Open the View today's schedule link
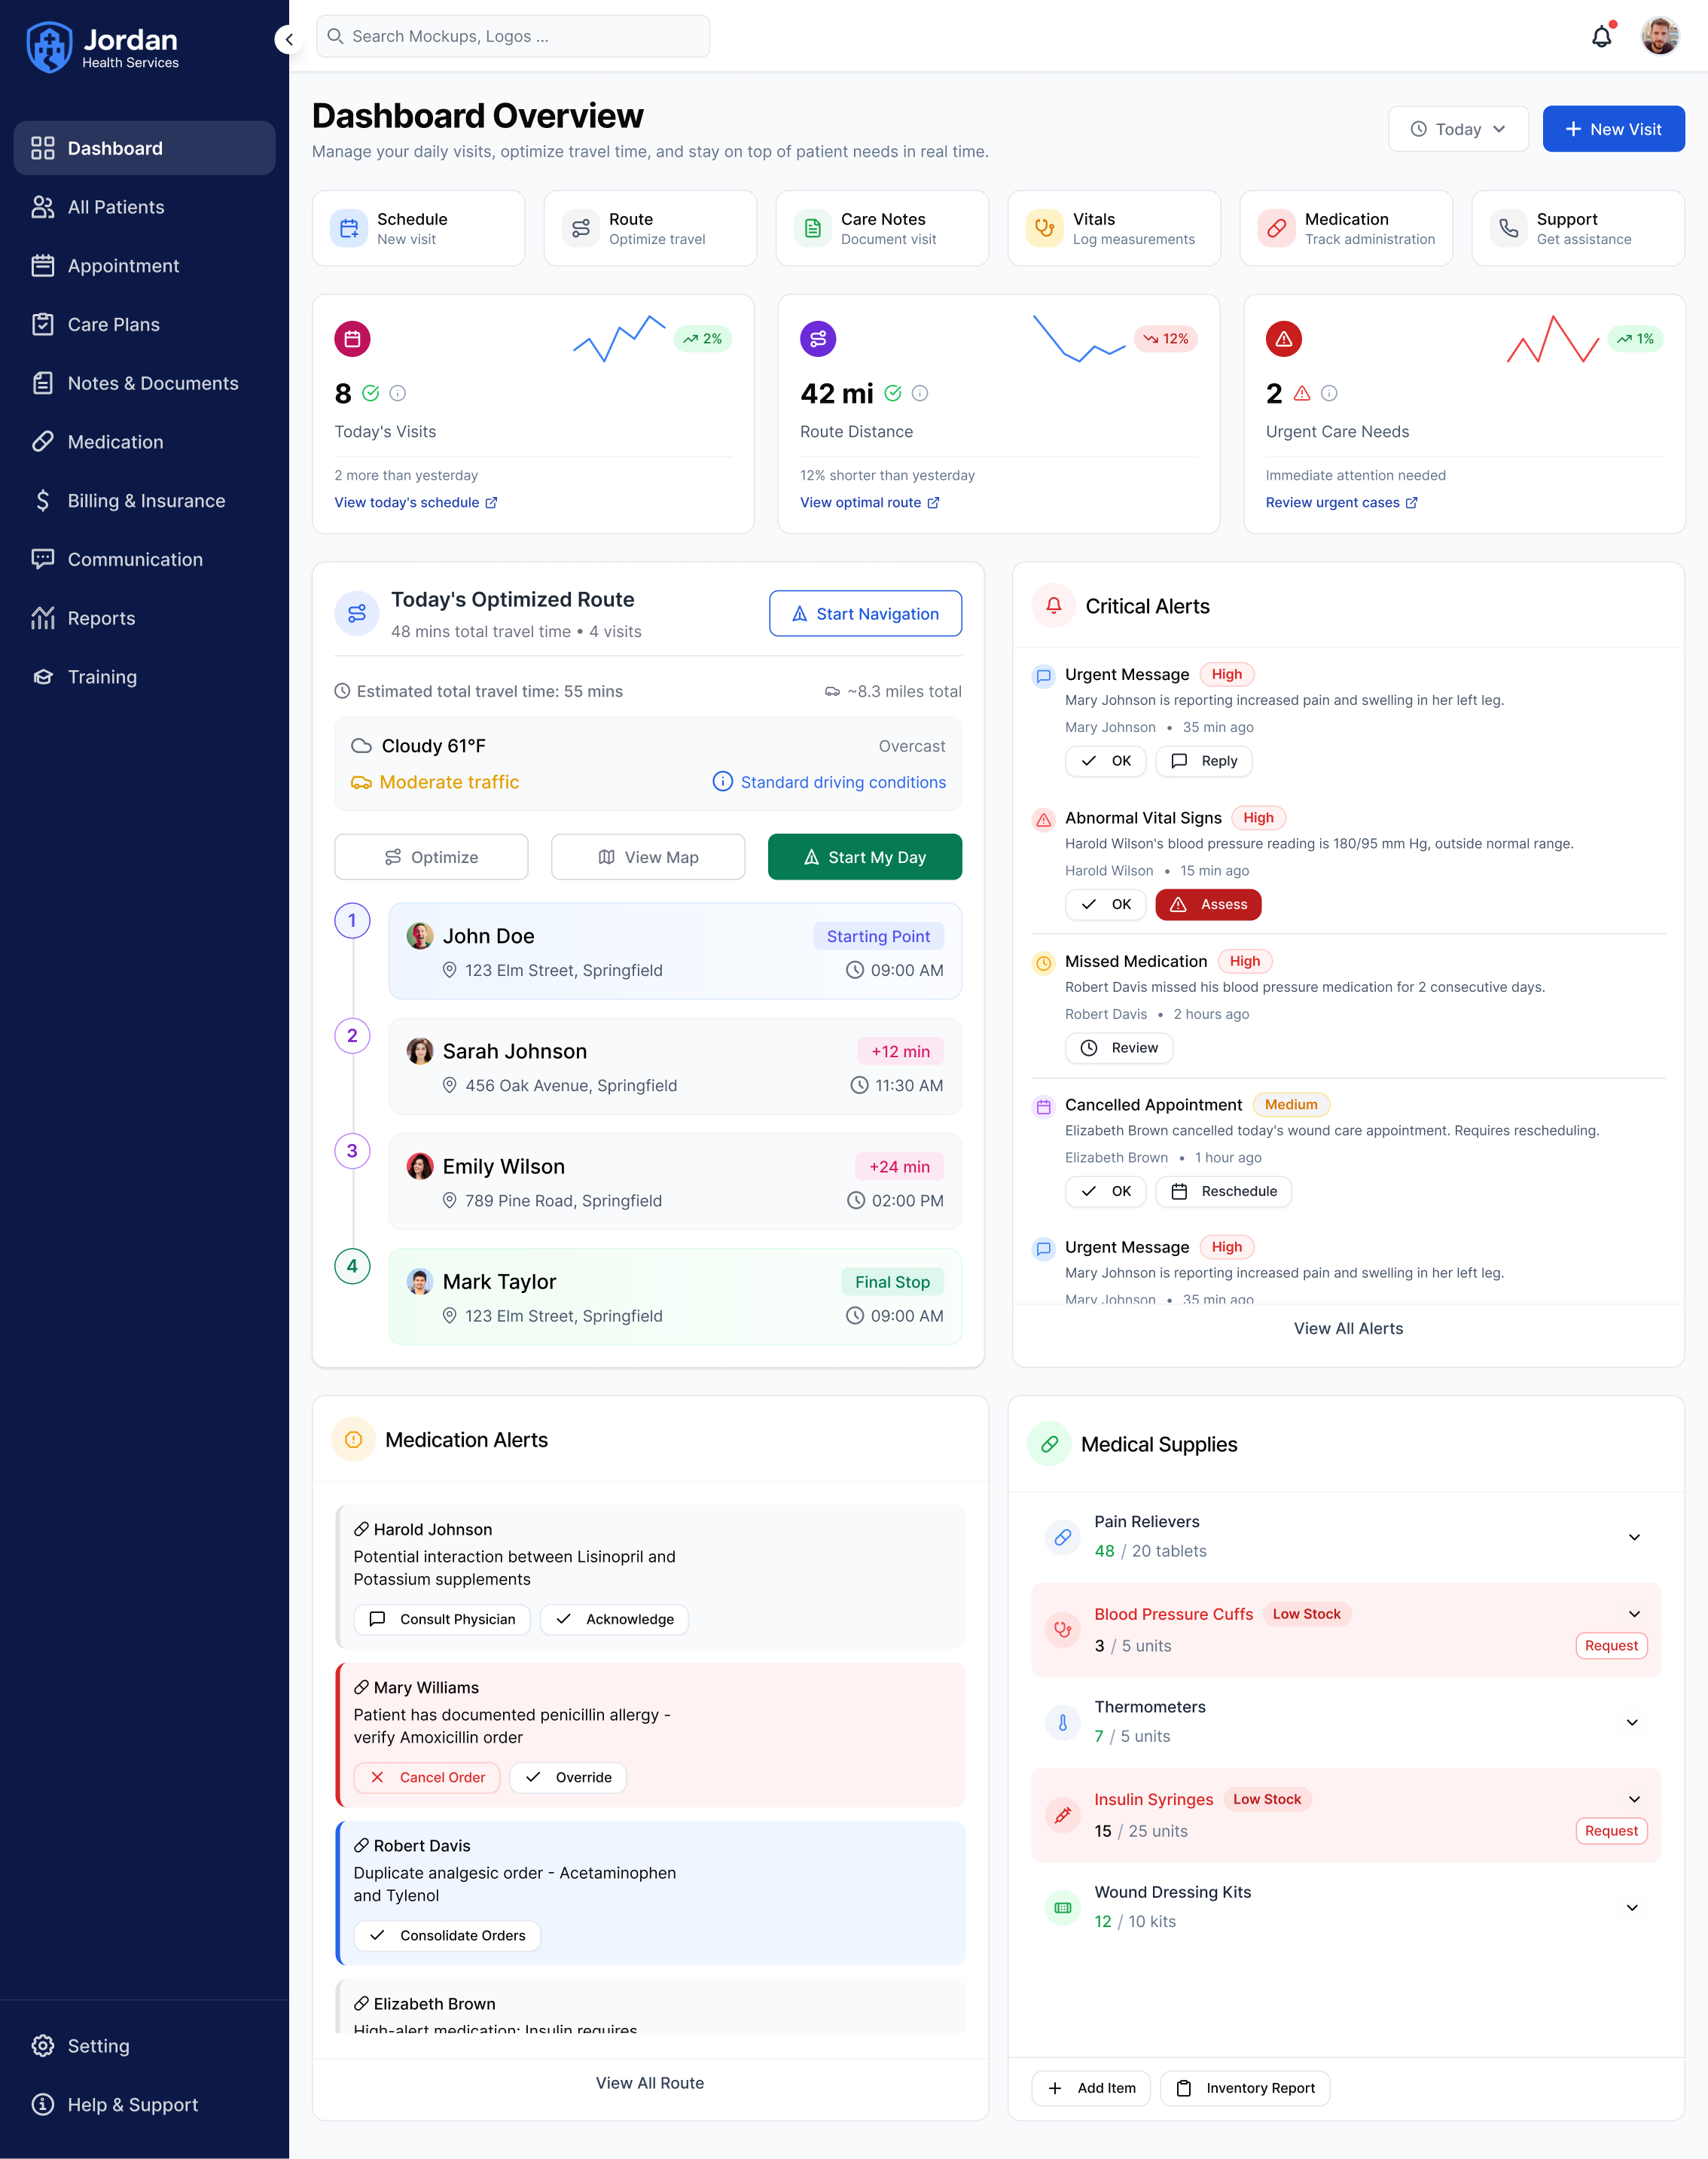This screenshot has width=1708, height=2159. click(415, 502)
